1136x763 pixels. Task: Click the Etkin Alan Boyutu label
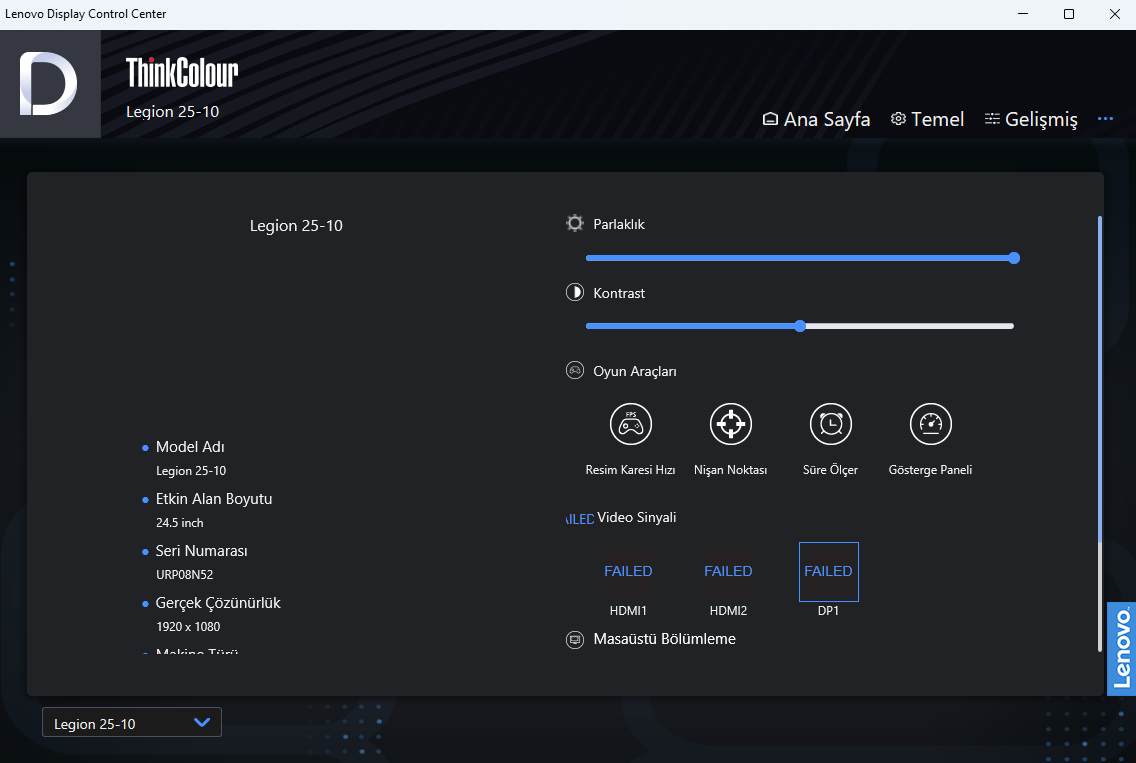(x=214, y=499)
